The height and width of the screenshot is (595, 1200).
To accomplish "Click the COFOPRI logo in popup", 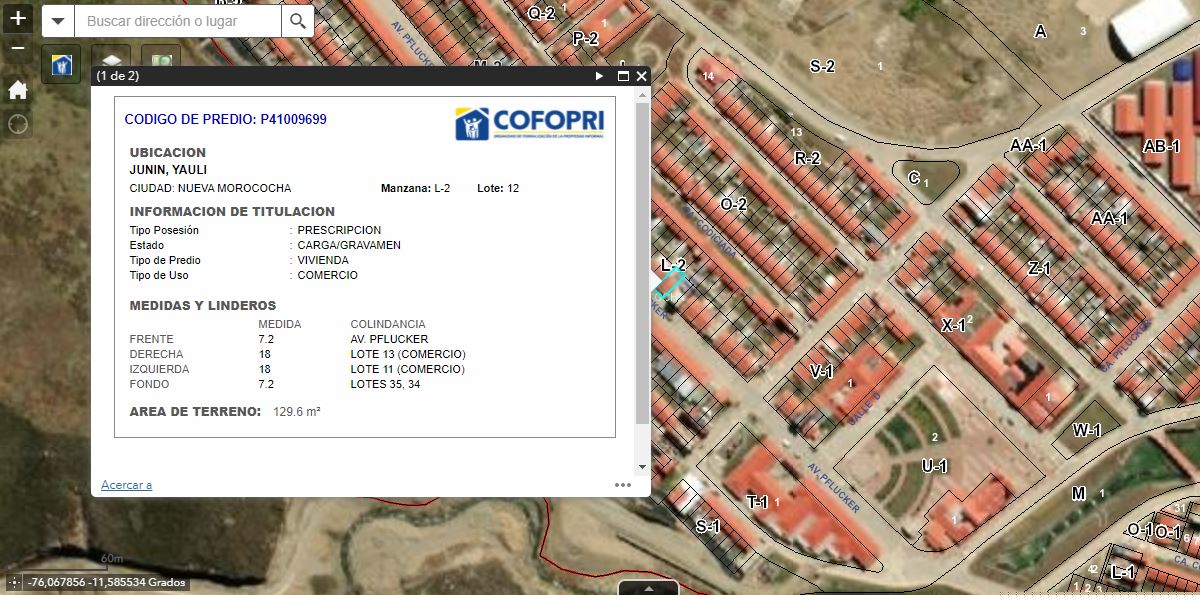I will tap(530, 124).
